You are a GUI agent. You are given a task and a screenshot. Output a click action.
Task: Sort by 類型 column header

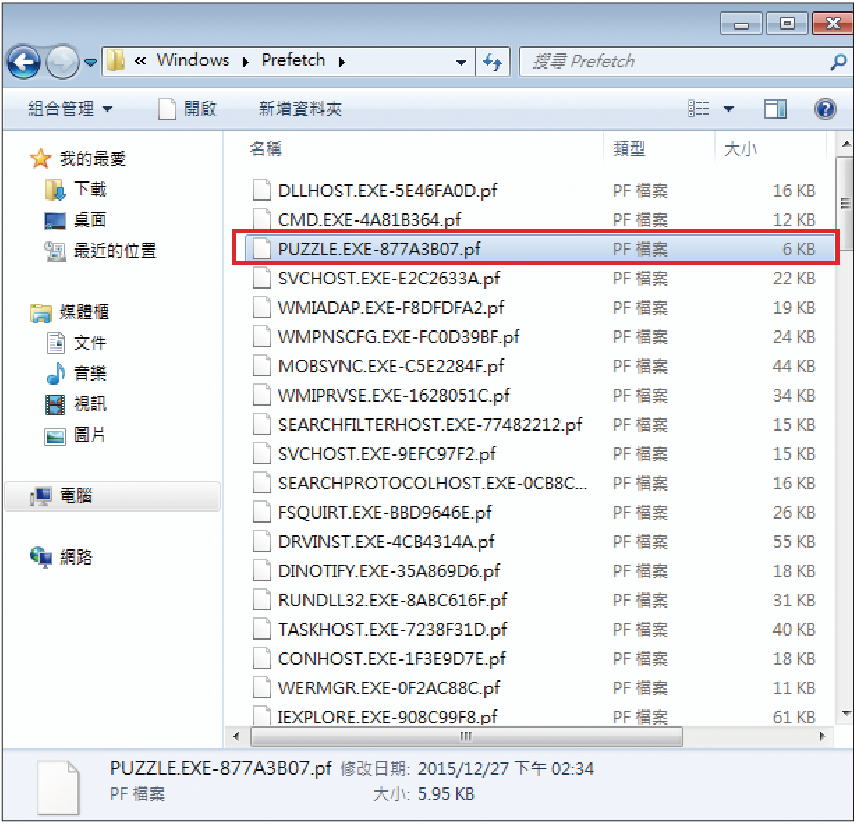[x=629, y=149]
